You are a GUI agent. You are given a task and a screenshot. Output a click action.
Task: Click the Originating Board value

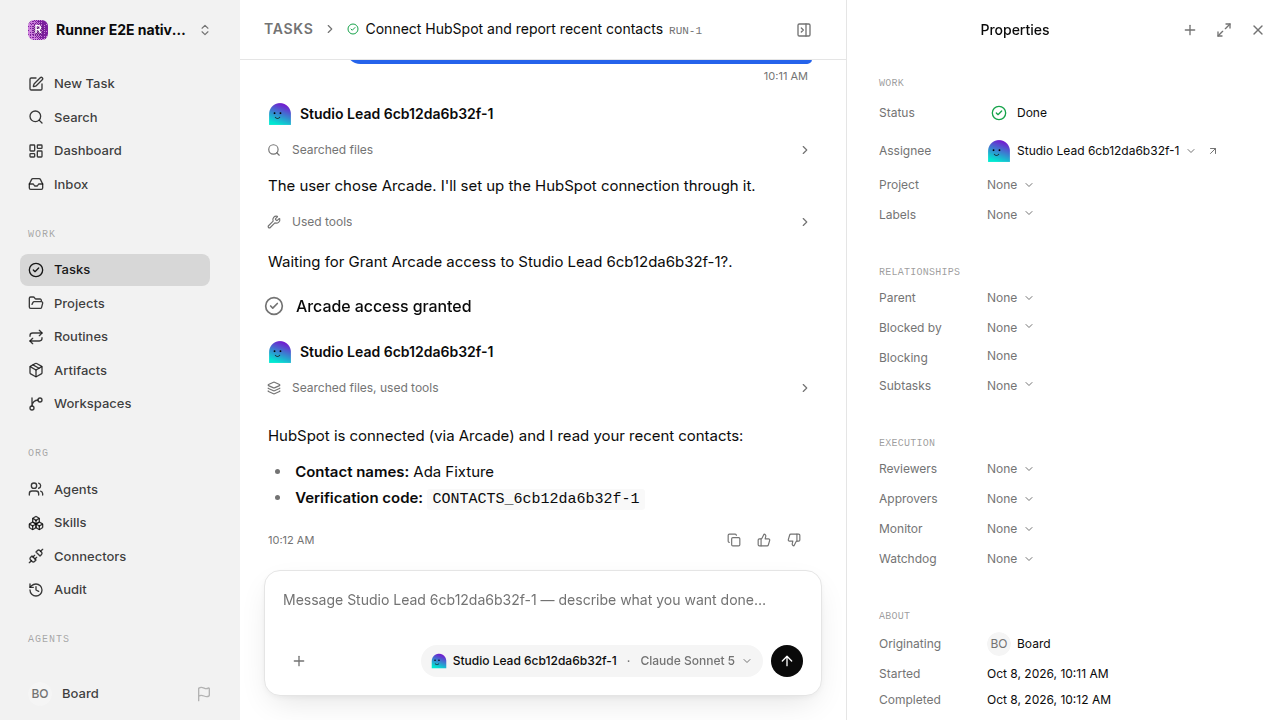click(x=1019, y=644)
